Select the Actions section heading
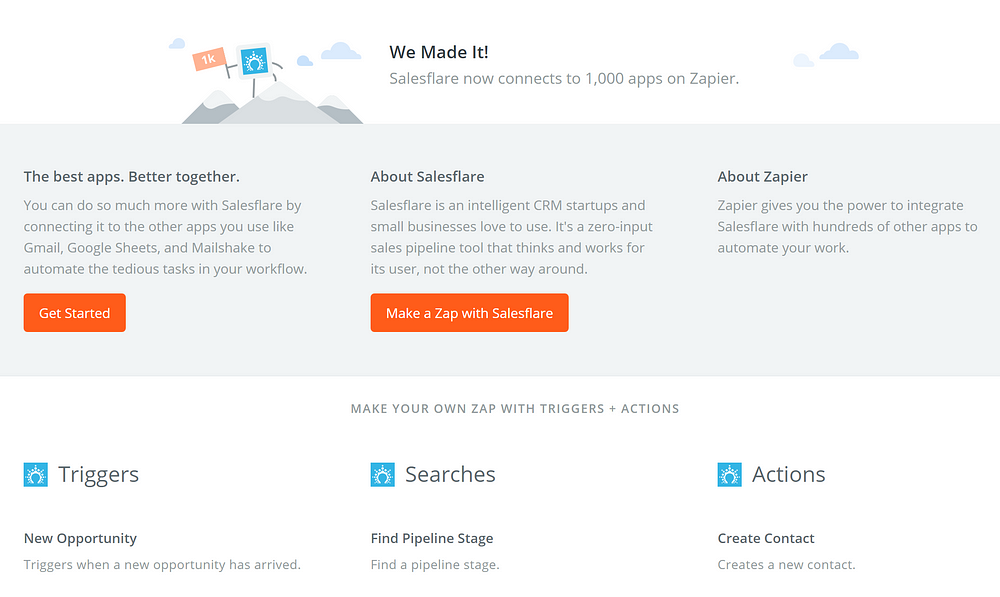Viewport: 1000px width, 597px height. [x=788, y=474]
